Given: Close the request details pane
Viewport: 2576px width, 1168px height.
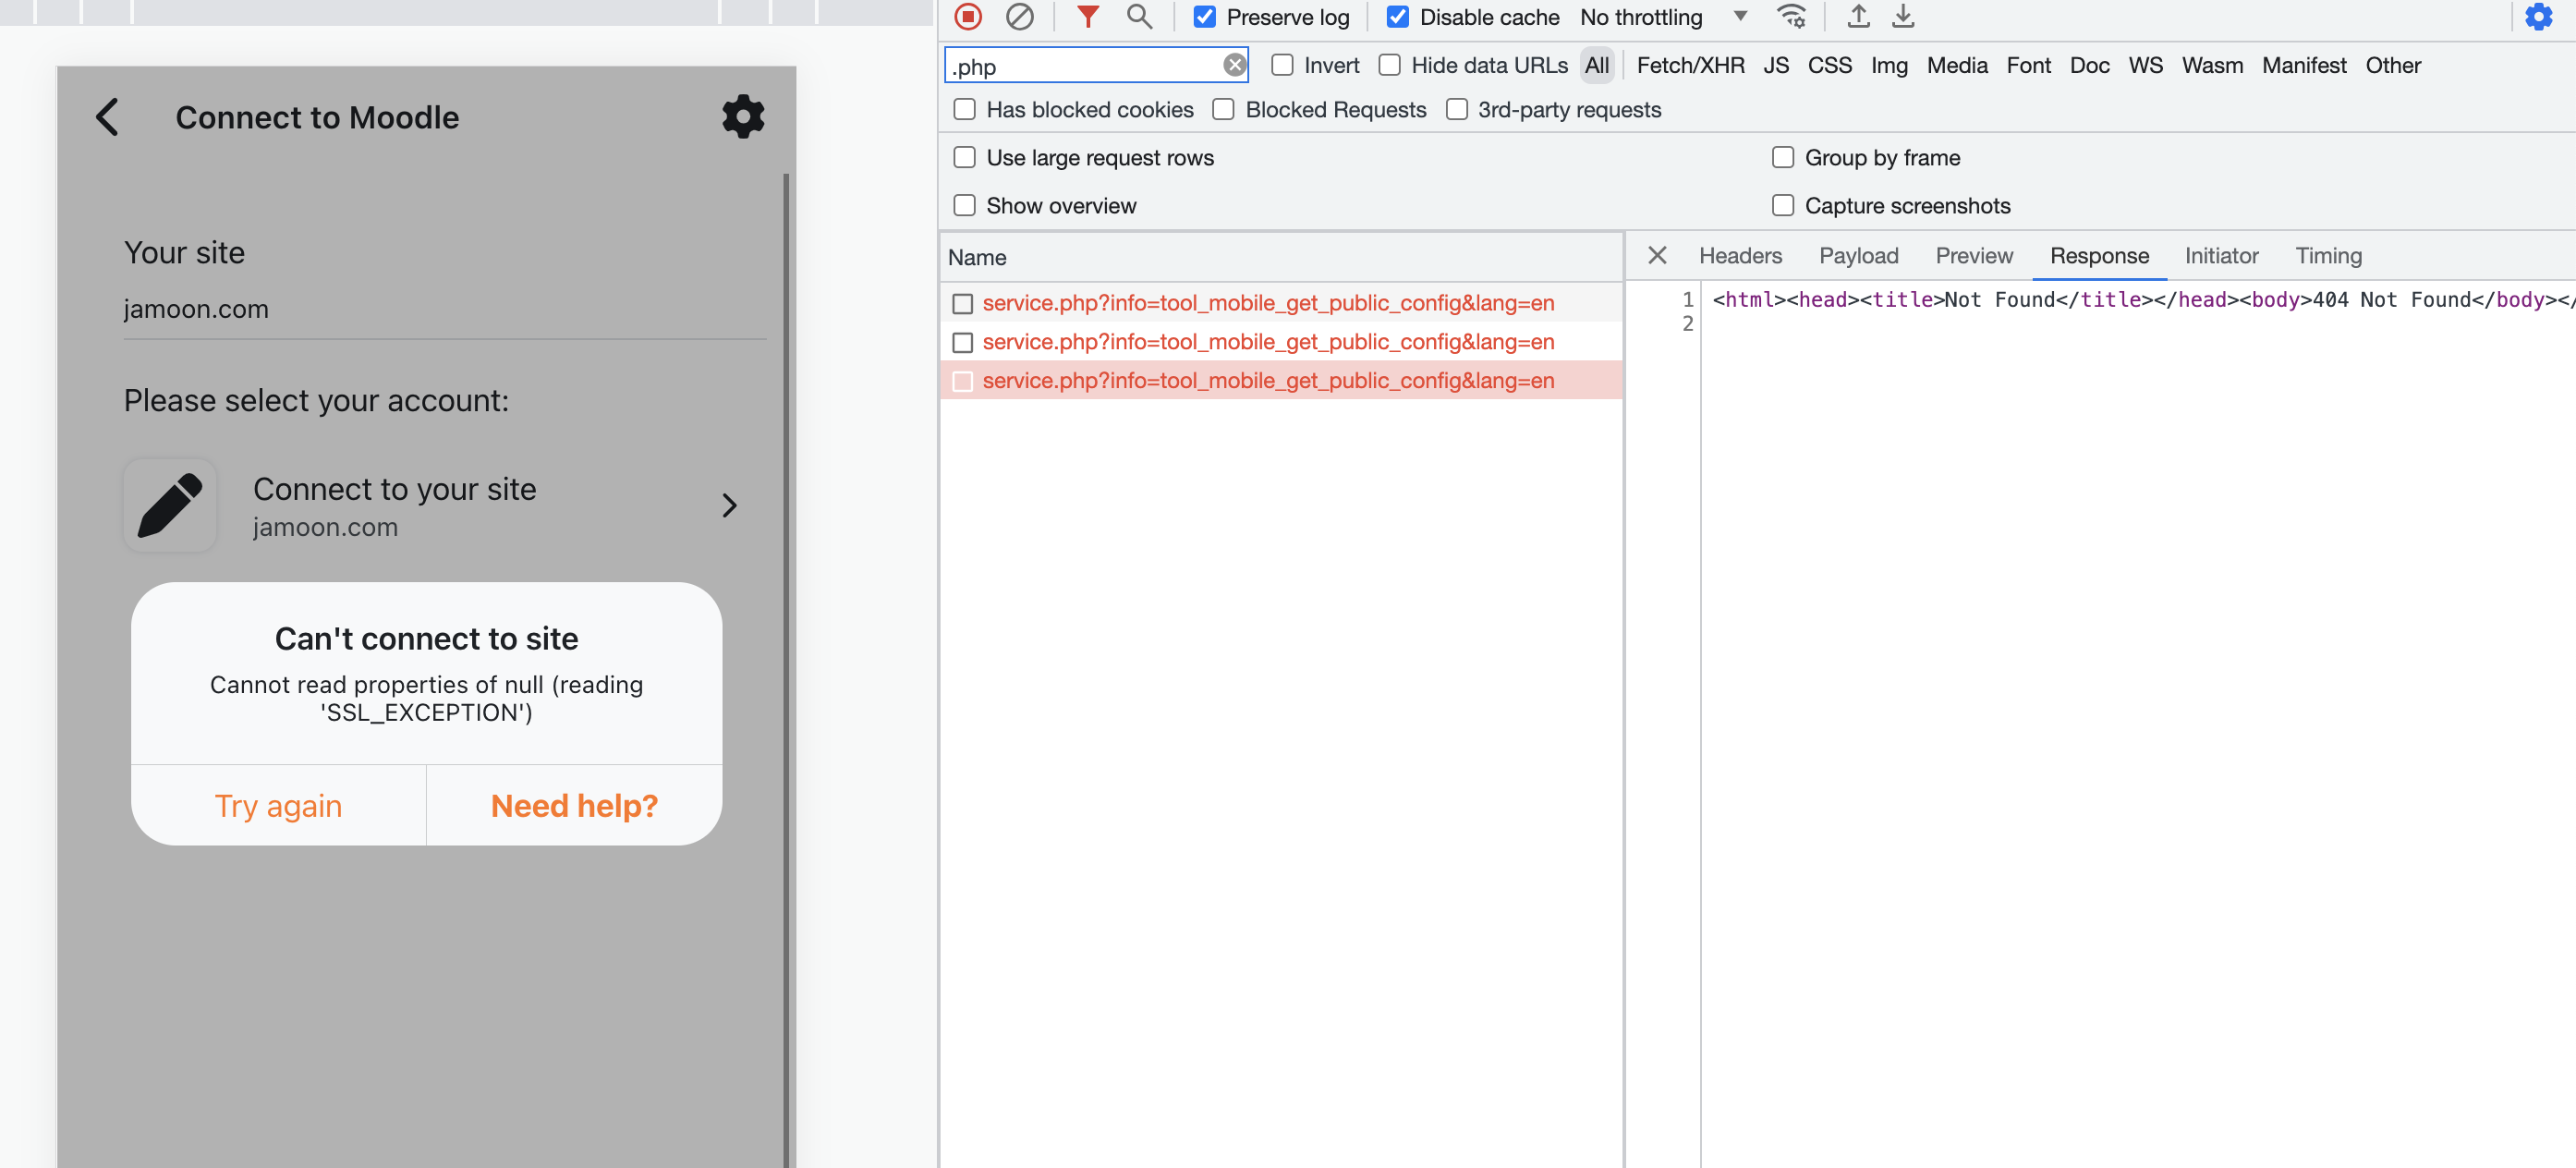Looking at the screenshot, I should click(1657, 256).
